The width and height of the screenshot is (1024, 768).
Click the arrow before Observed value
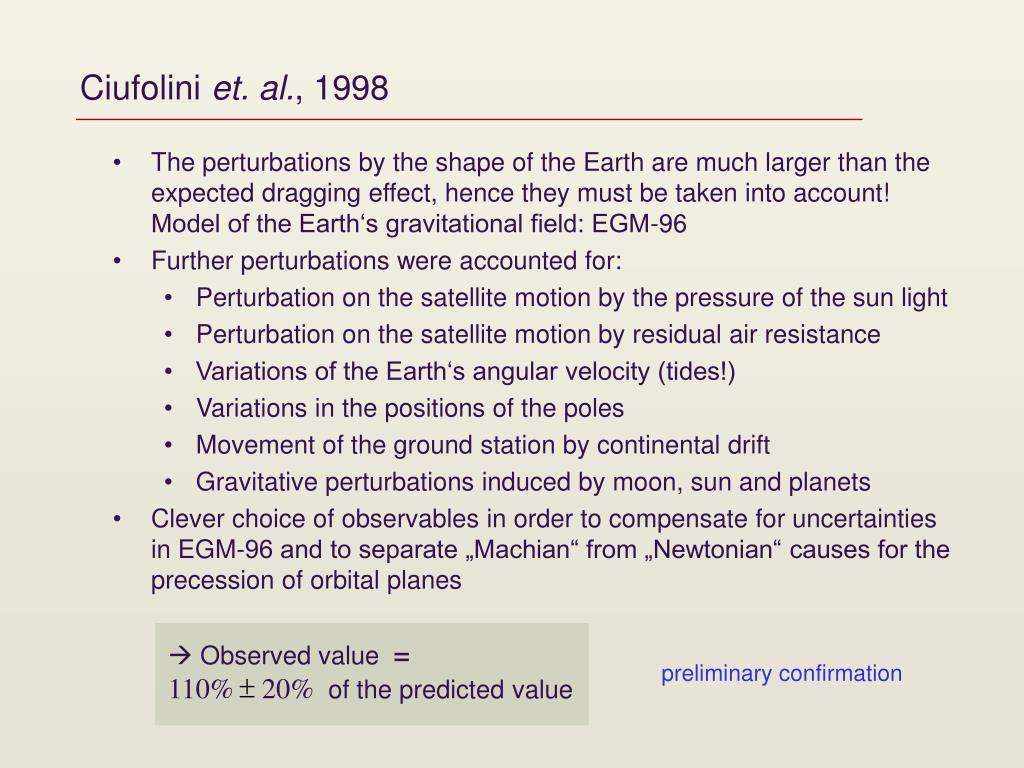pos(180,655)
